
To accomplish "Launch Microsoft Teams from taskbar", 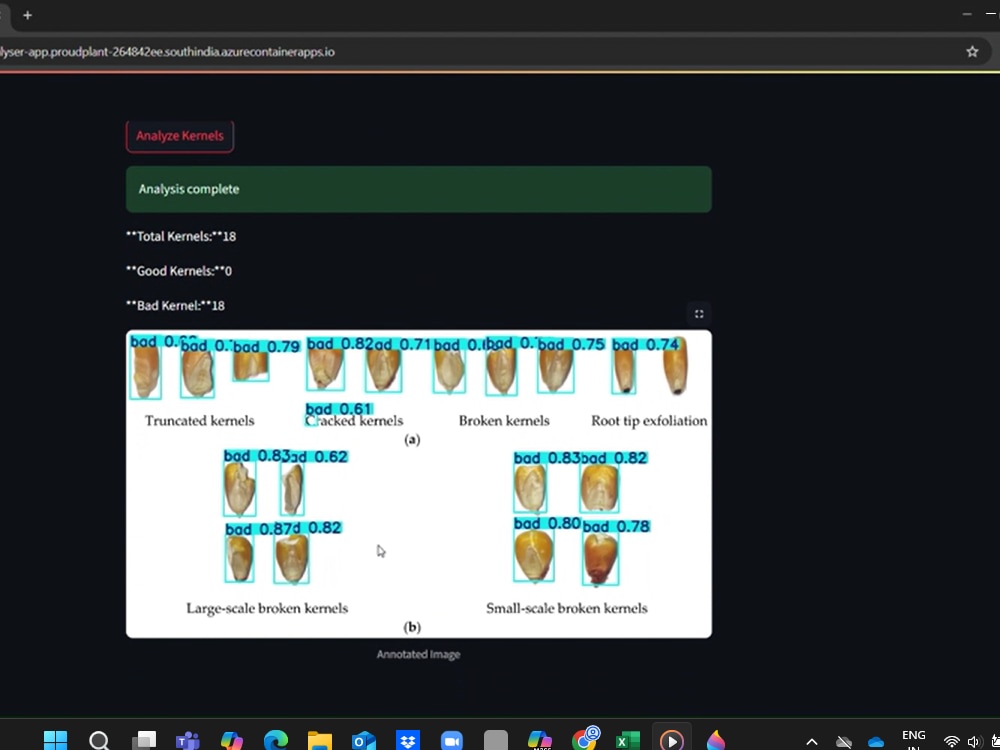I will (188, 741).
